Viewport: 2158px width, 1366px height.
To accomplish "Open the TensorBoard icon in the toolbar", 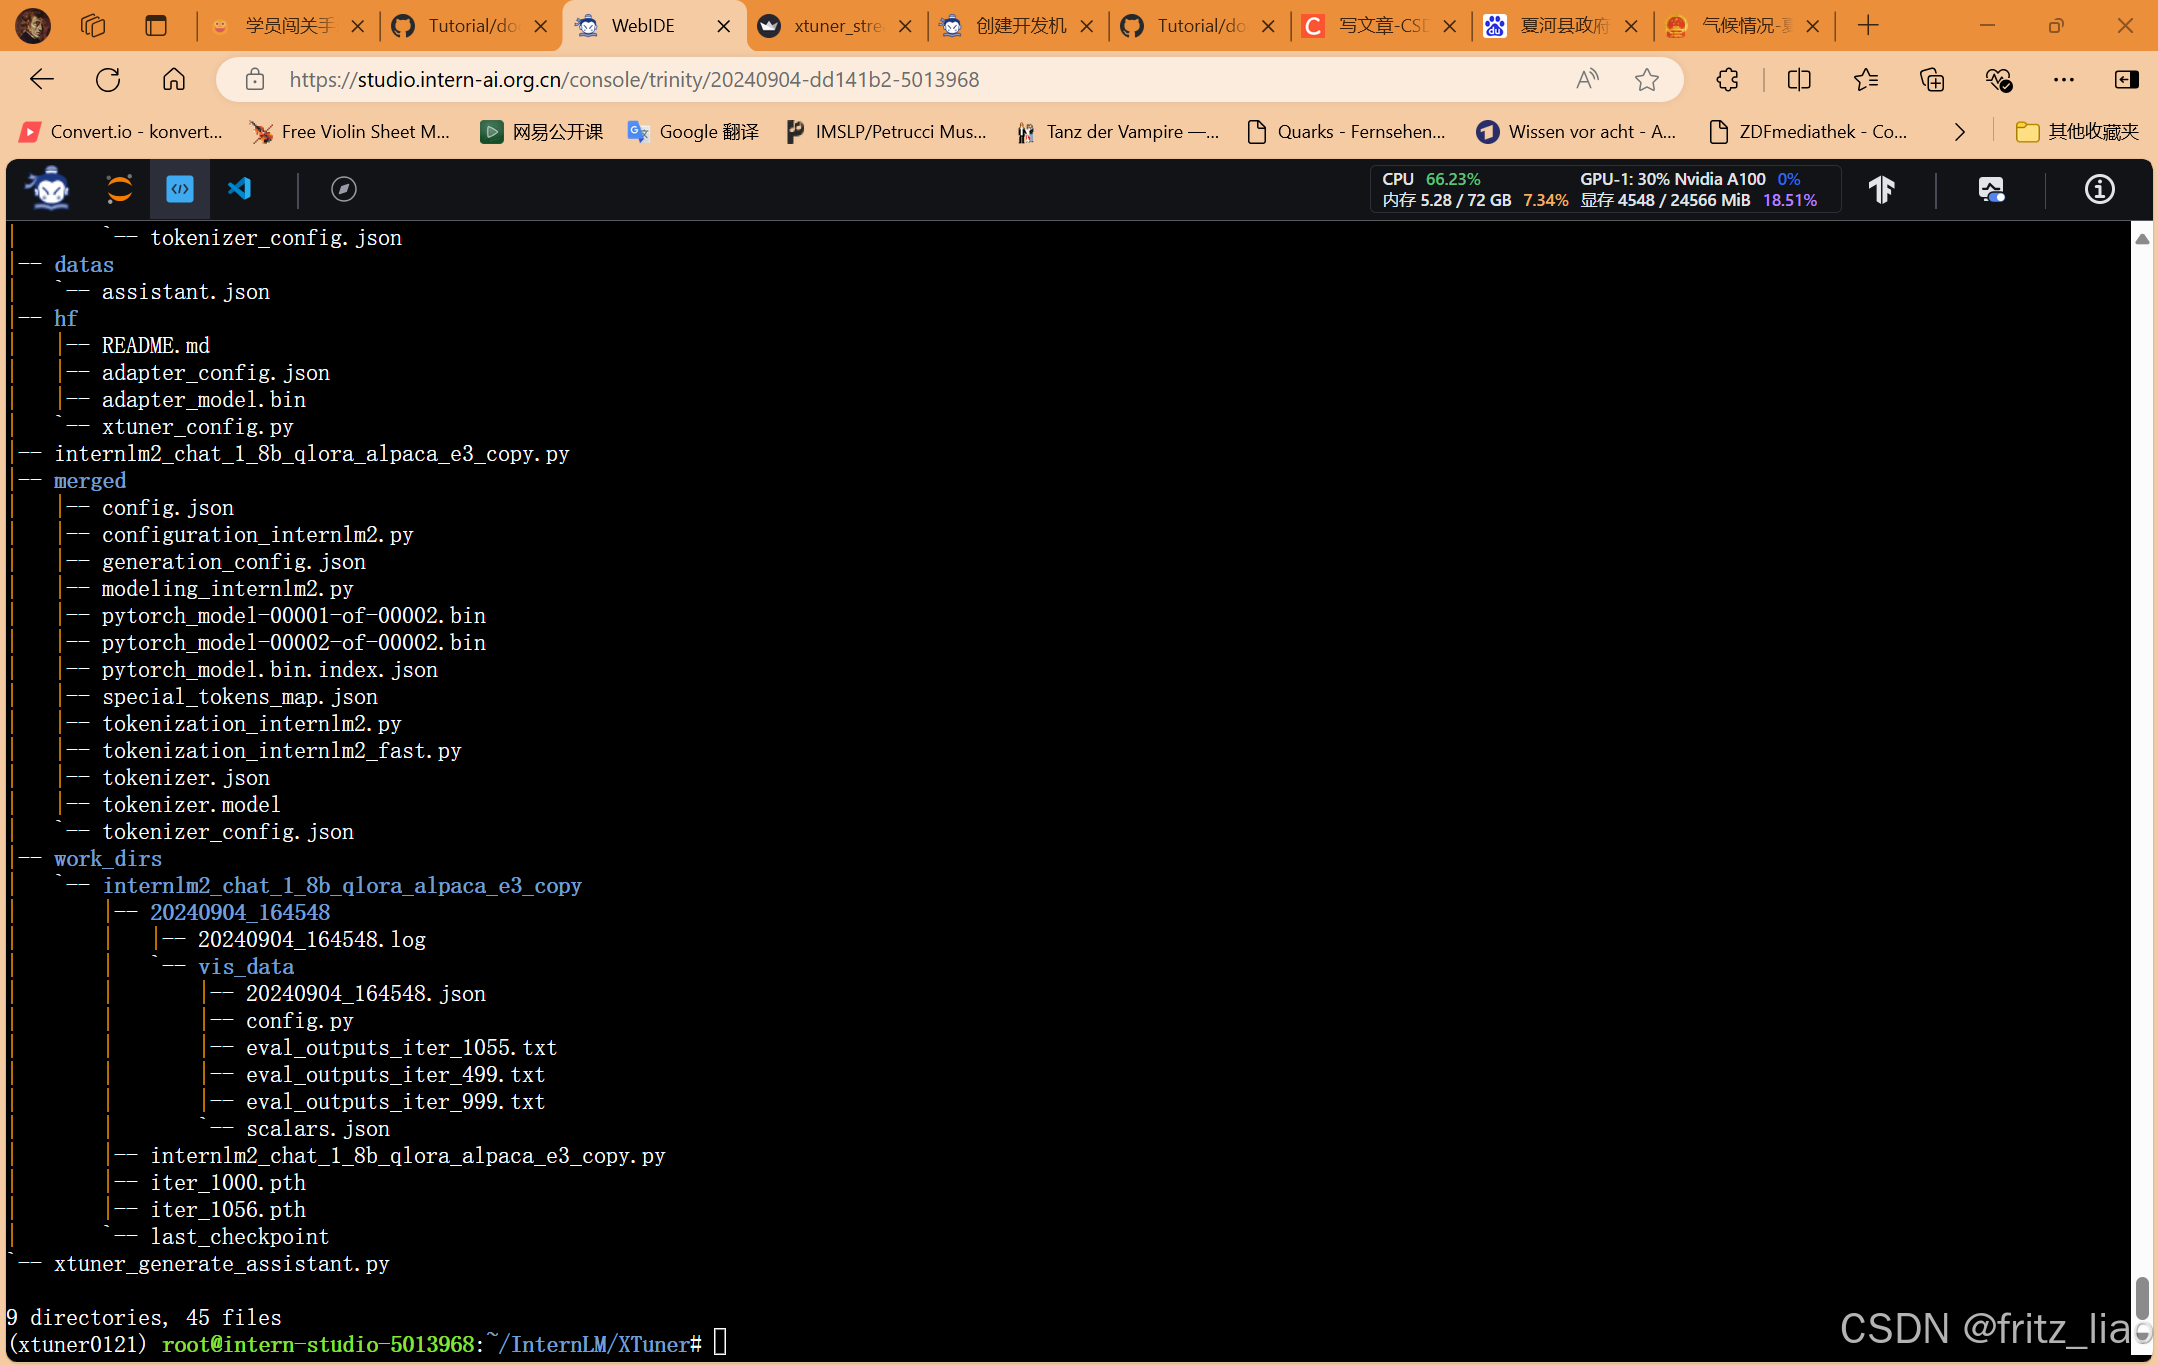I will 1882,189.
